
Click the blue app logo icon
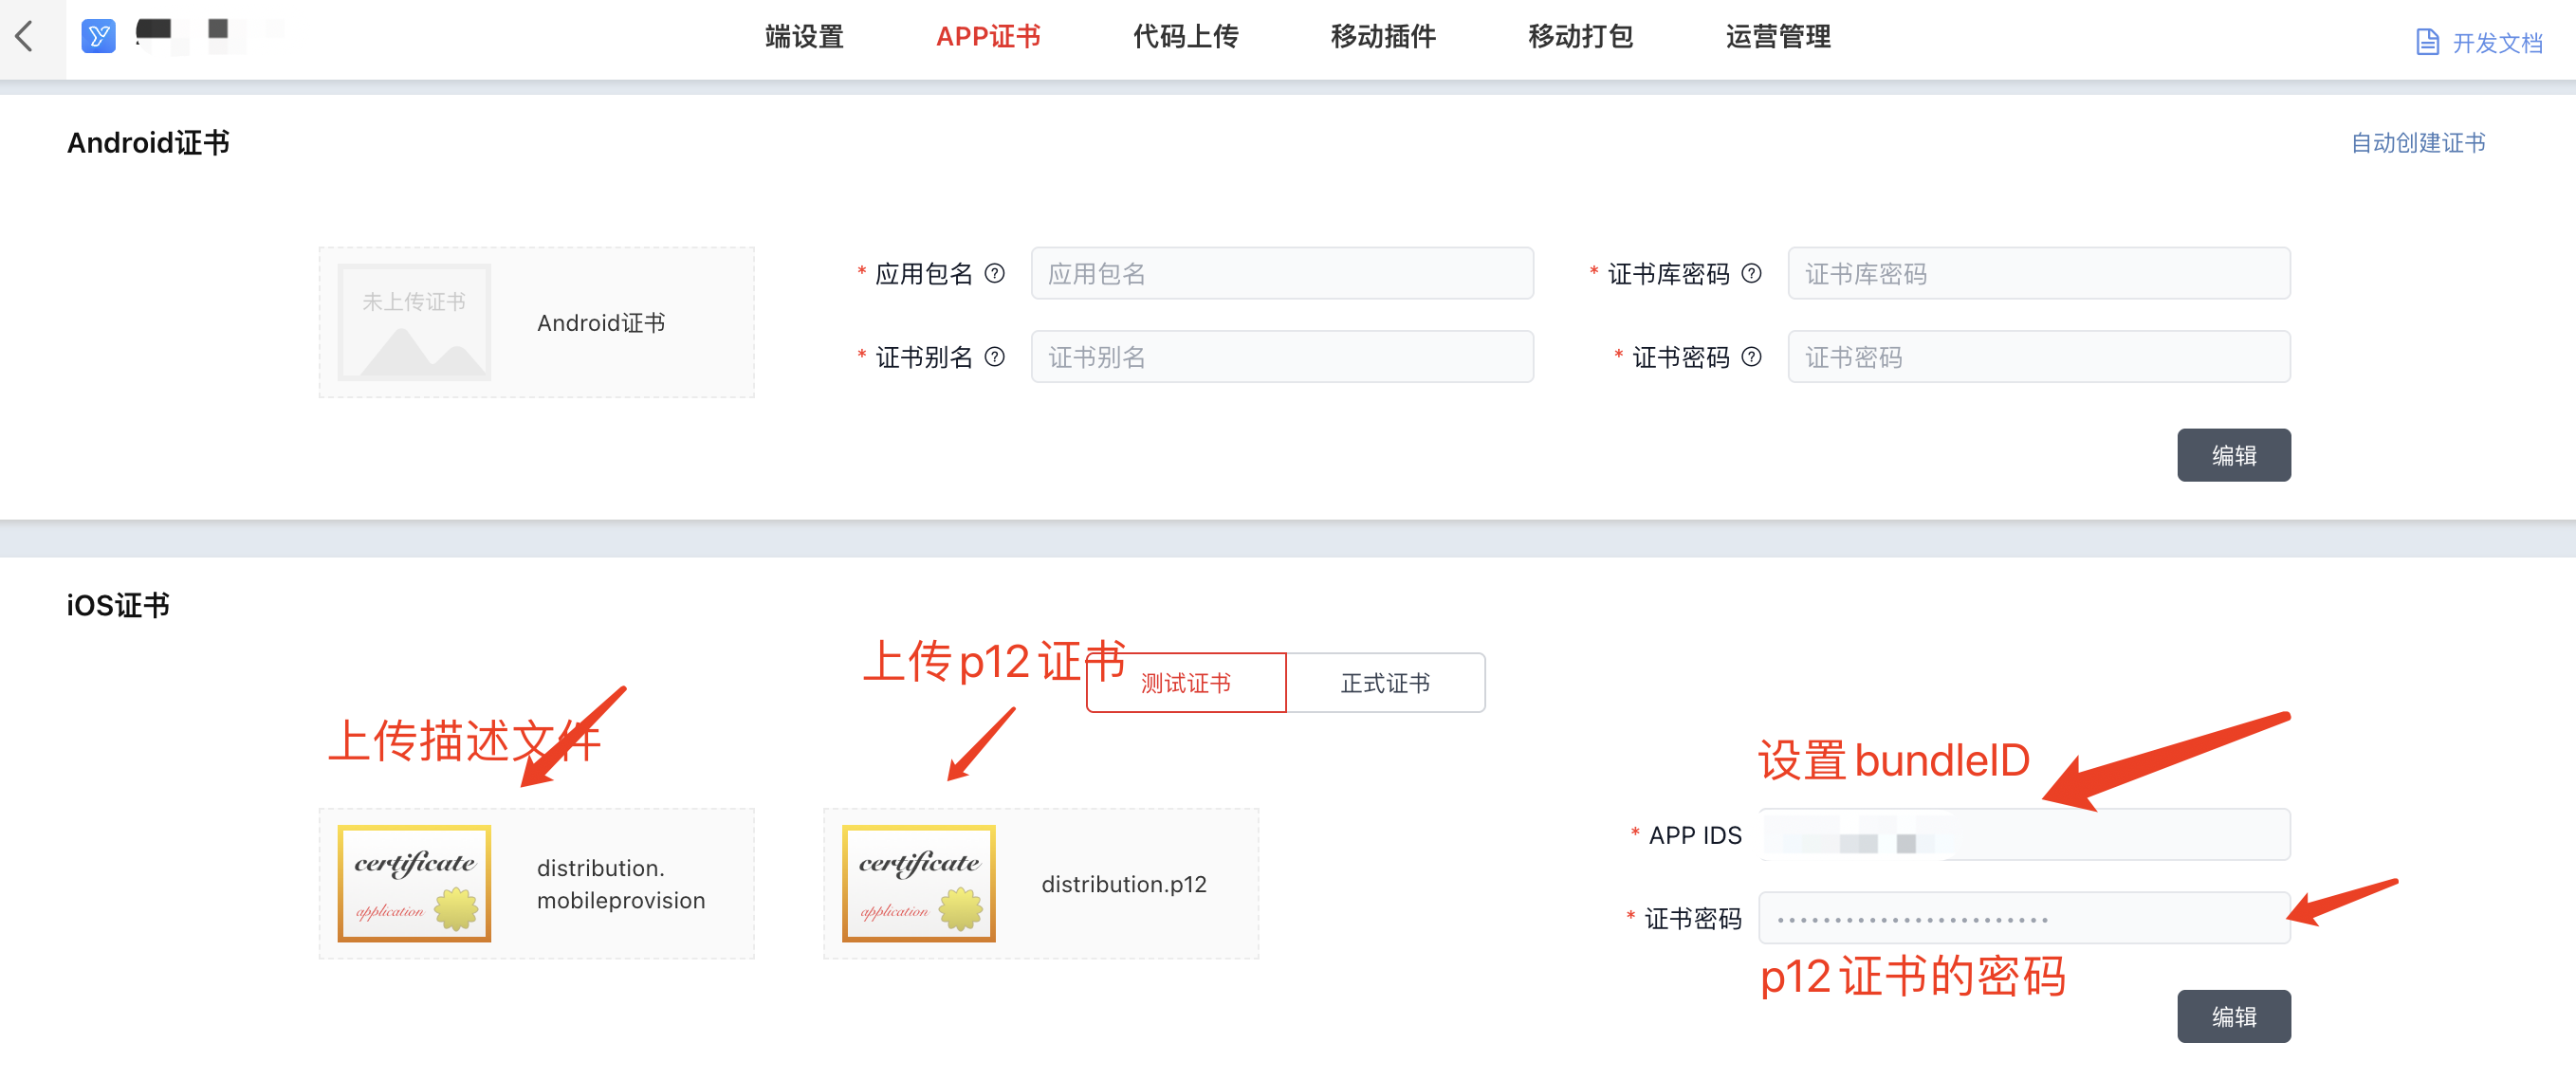click(x=98, y=36)
